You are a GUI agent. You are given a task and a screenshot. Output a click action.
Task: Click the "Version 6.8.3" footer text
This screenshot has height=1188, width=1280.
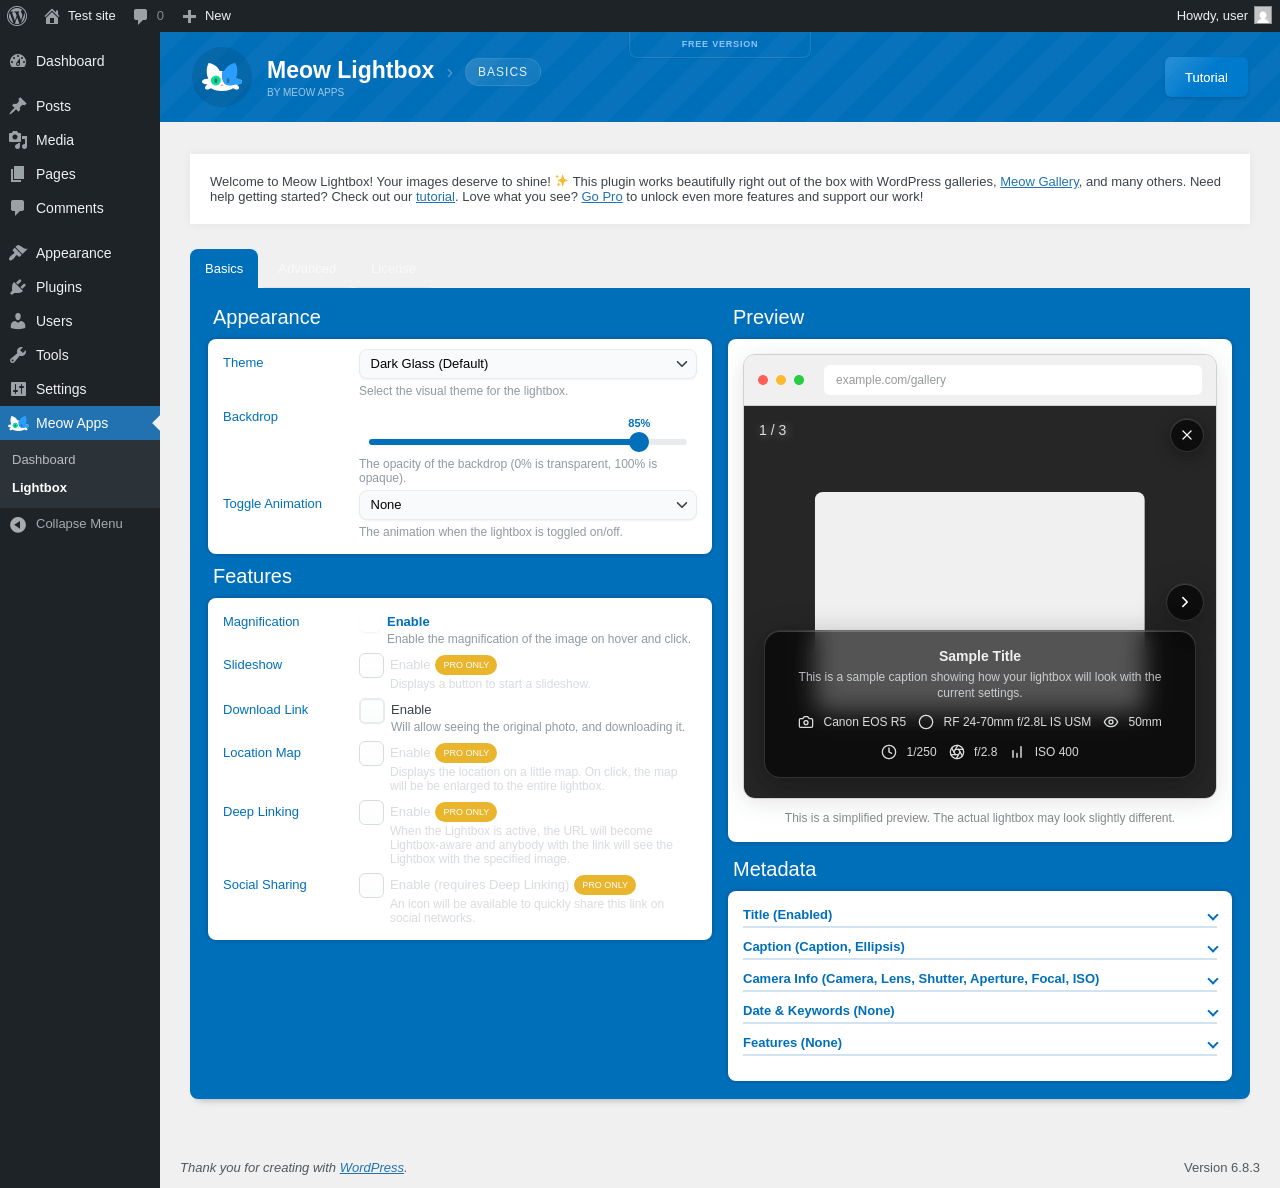(x=1222, y=1168)
